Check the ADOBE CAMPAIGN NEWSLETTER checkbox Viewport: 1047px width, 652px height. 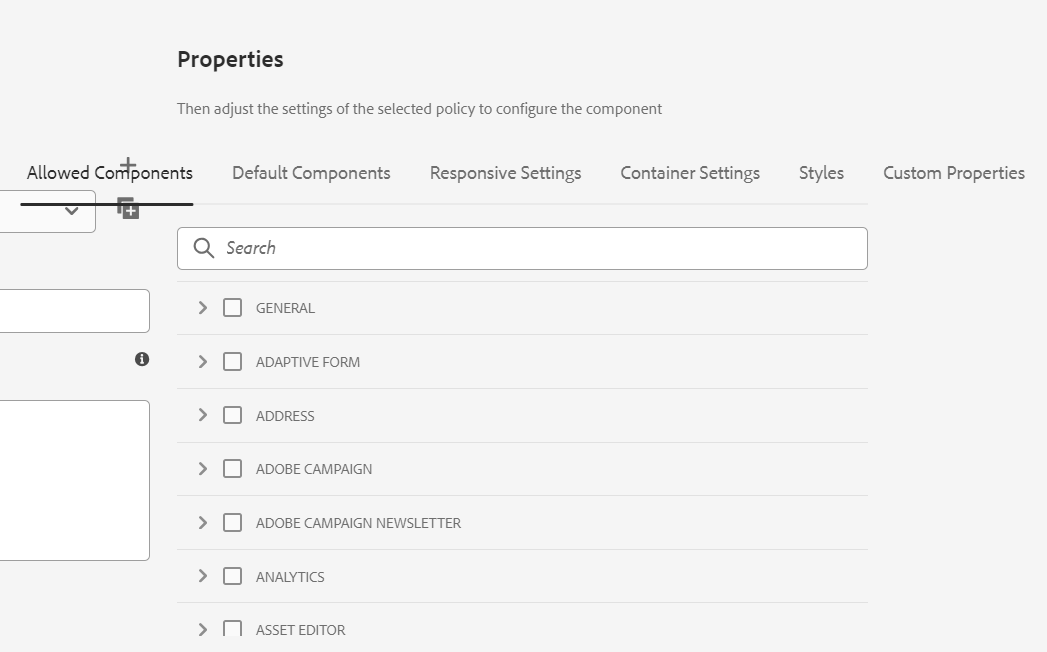[232, 523]
